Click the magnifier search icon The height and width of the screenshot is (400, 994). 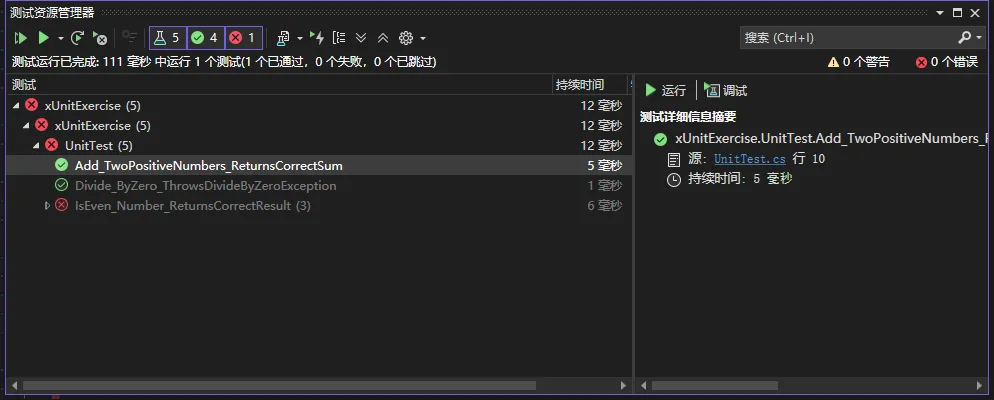coord(964,38)
